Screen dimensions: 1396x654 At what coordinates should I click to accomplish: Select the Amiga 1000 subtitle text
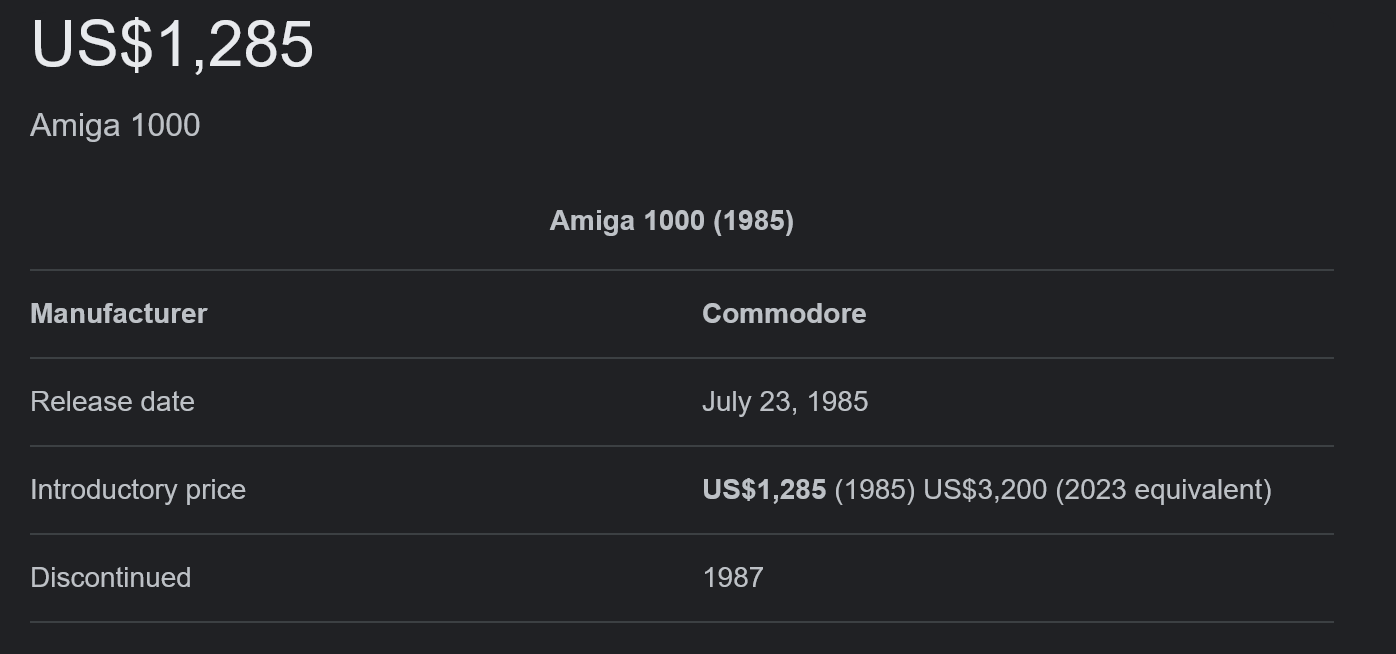pos(115,126)
